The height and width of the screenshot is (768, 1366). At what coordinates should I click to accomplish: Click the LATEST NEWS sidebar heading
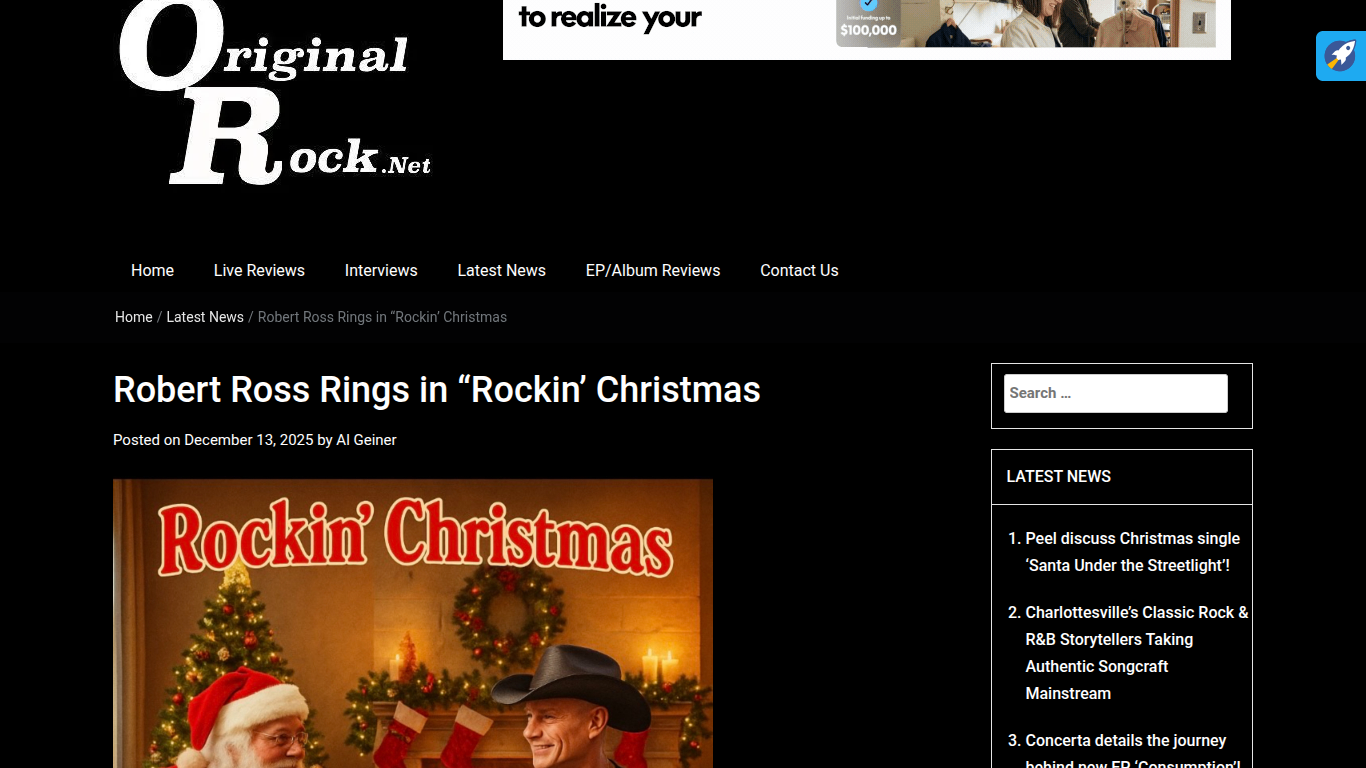[x=1058, y=476]
